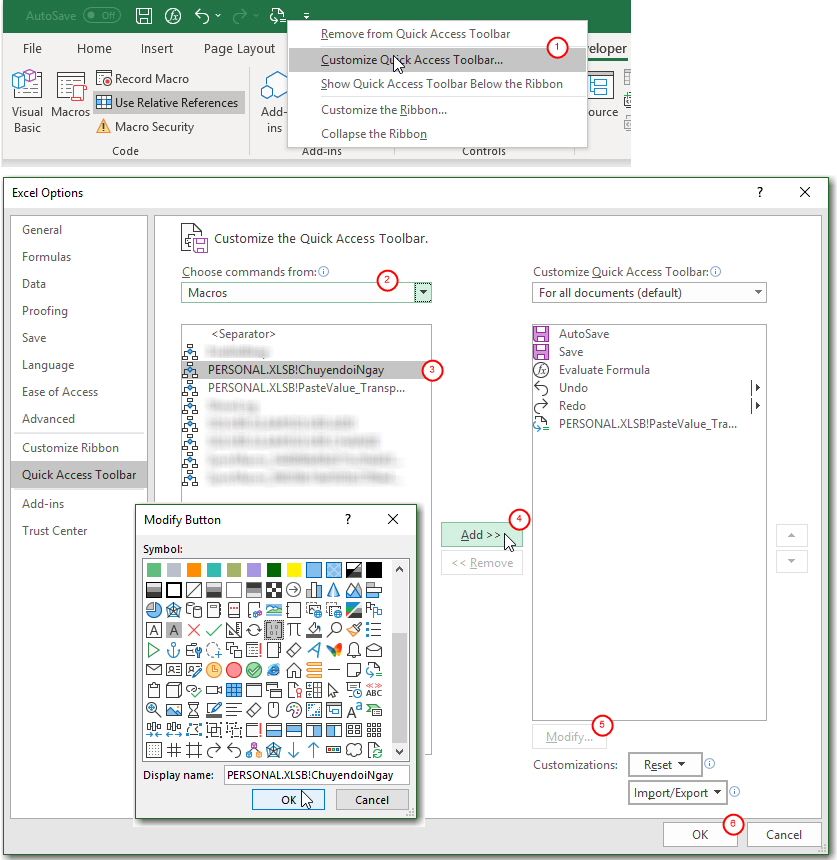Screen dimensions: 837x860
Task: Click Cancel in Excel Options dialog
Action: pyautogui.click(x=784, y=834)
